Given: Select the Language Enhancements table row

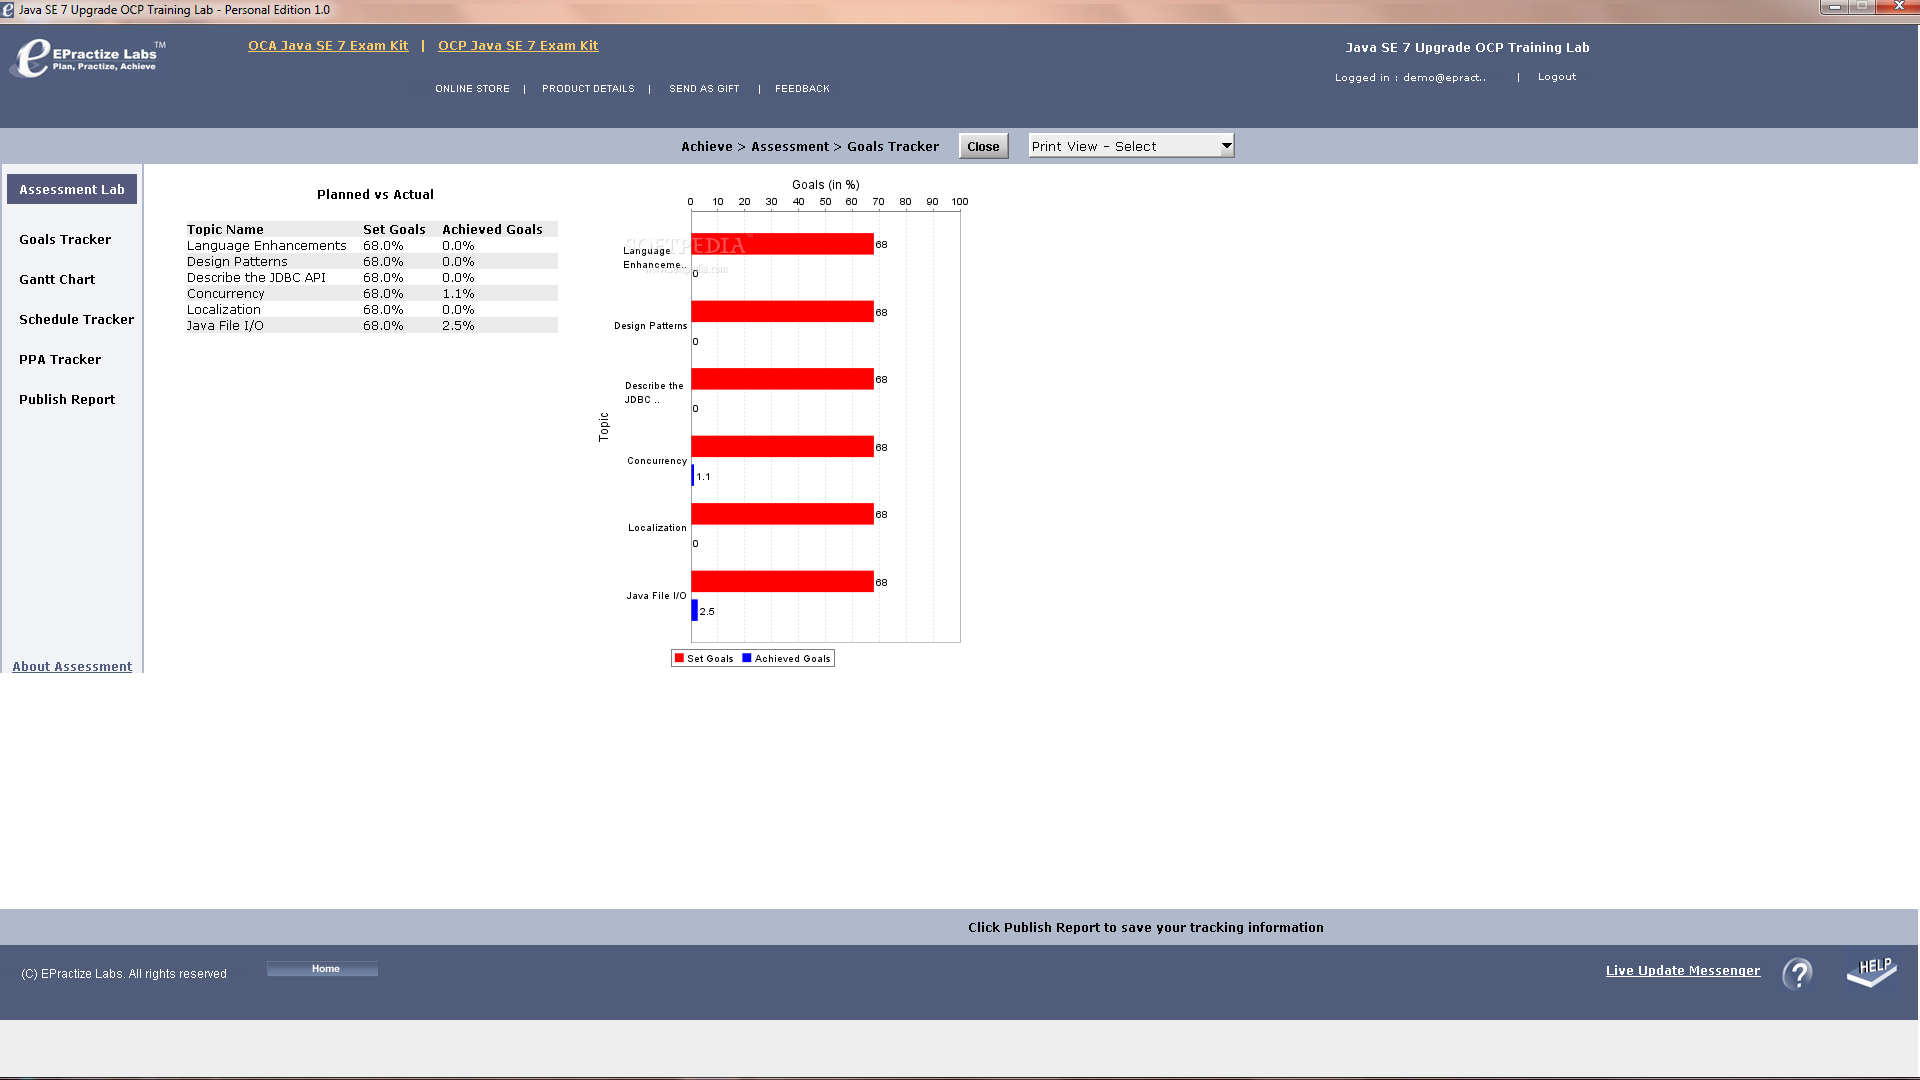Looking at the screenshot, I should point(372,245).
